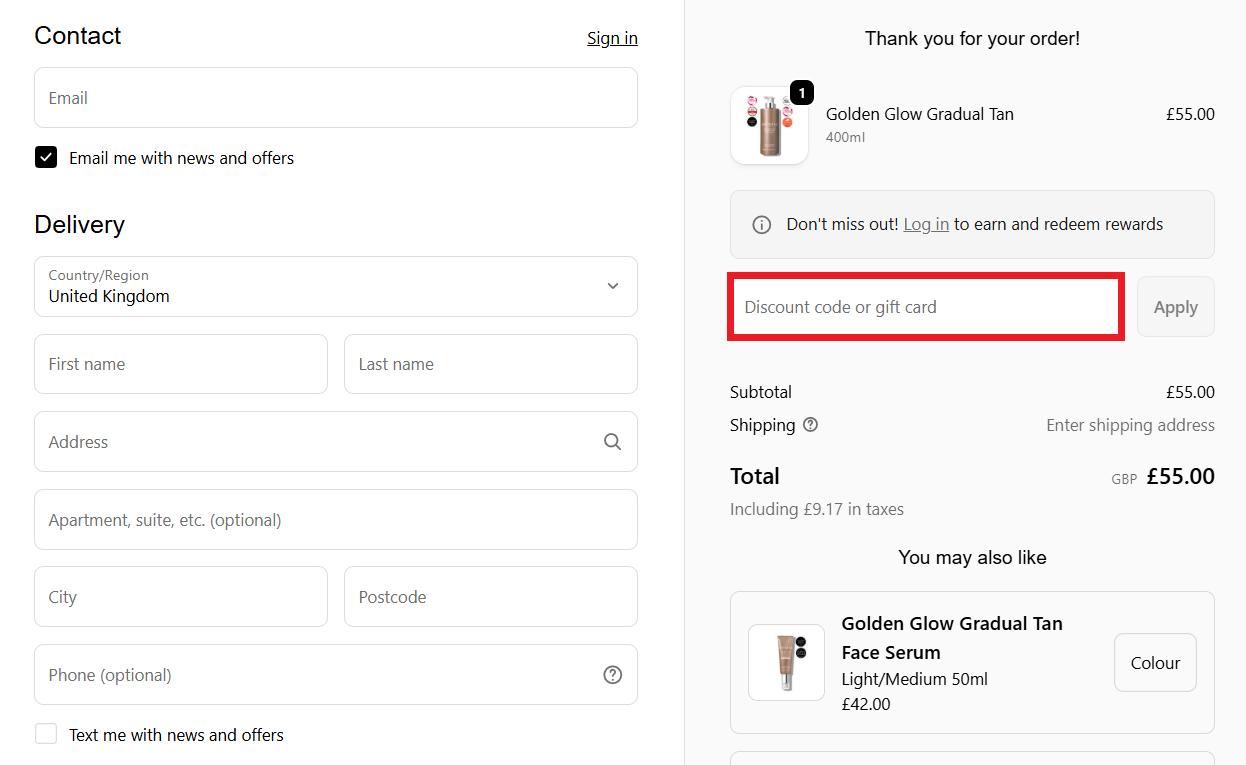Click the info icon beside Don't miss out

(x=762, y=225)
